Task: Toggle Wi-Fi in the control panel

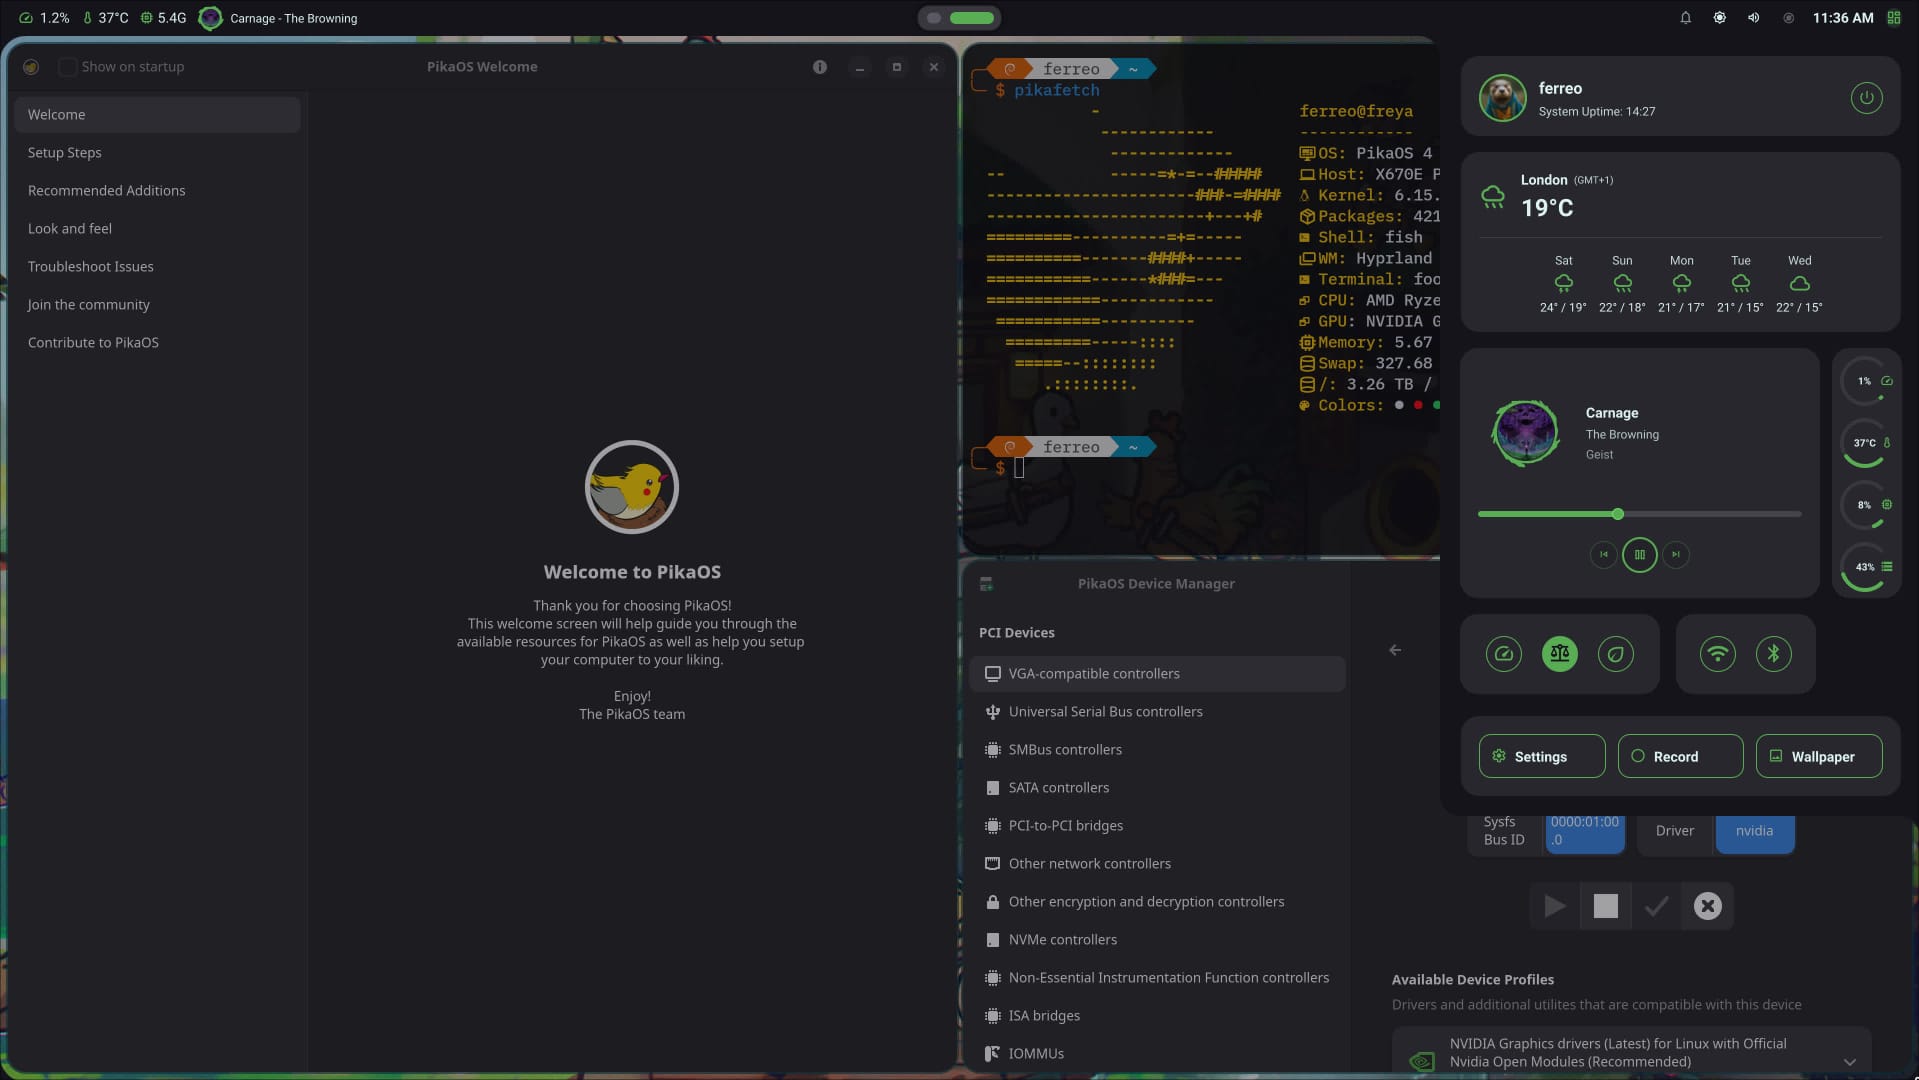Action: coord(1717,654)
